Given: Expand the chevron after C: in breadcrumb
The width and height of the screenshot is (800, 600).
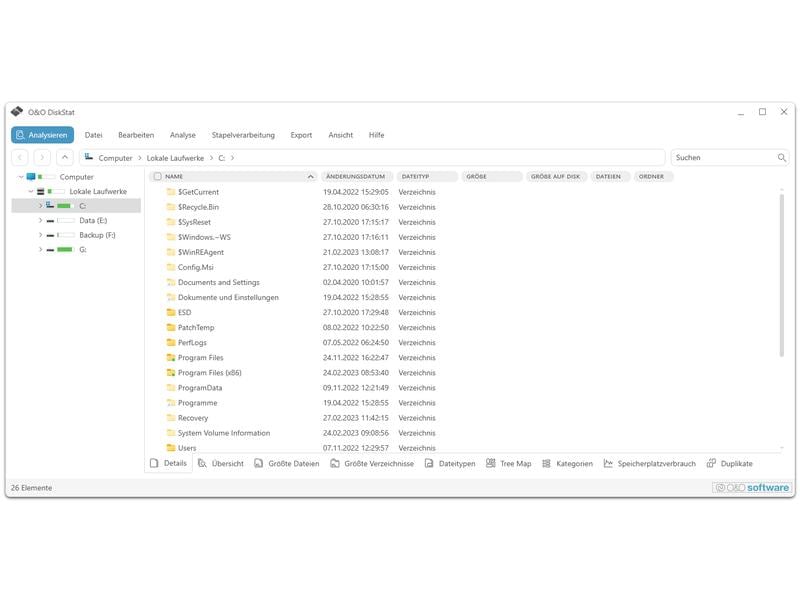Looking at the screenshot, I should pos(232,158).
